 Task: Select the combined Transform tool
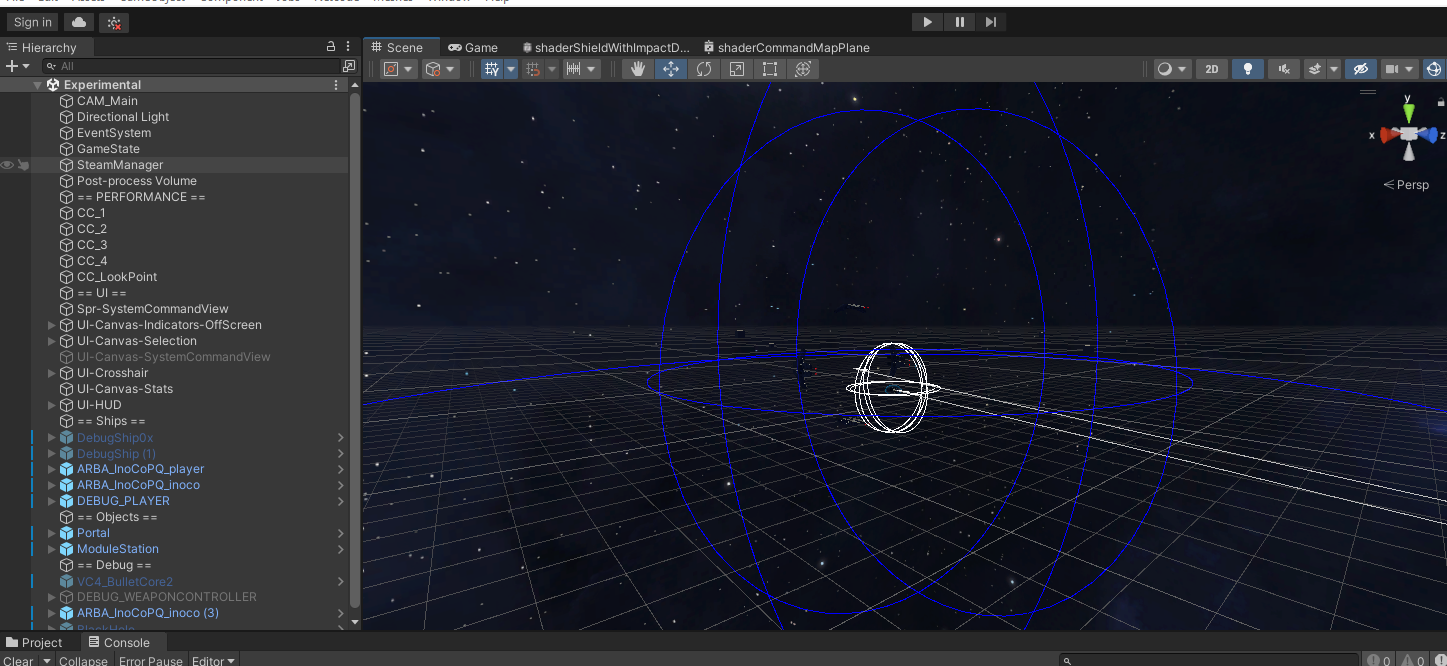pyautogui.click(x=802, y=69)
